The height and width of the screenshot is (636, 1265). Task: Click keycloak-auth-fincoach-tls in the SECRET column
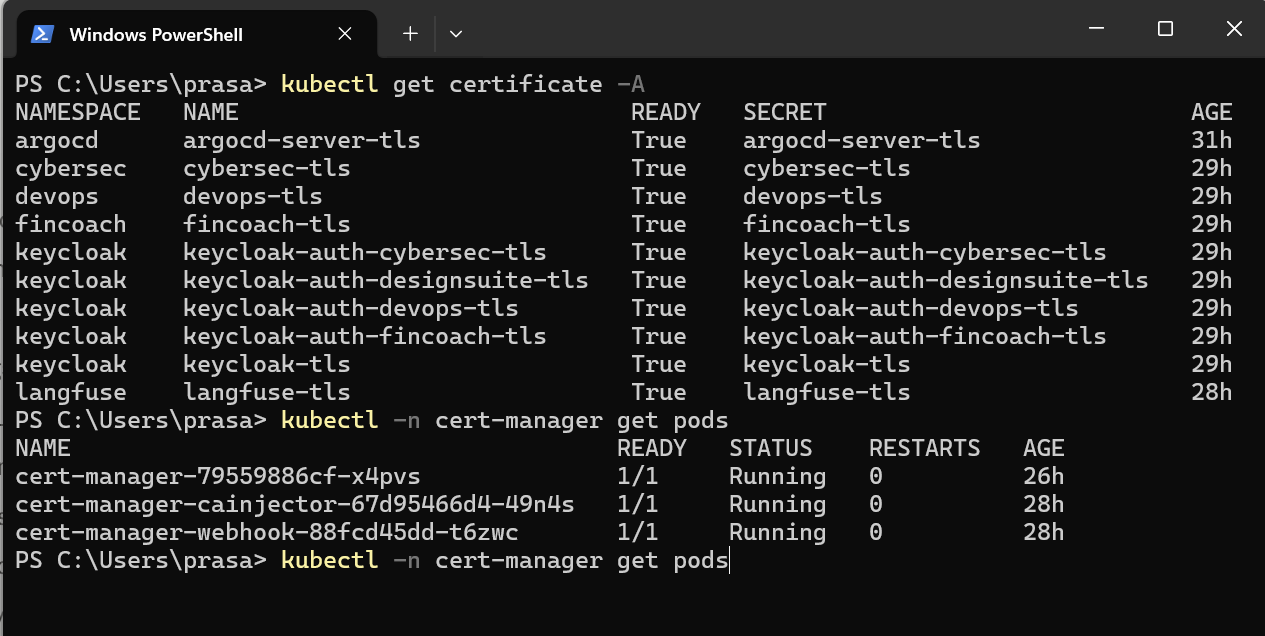click(x=925, y=336)
